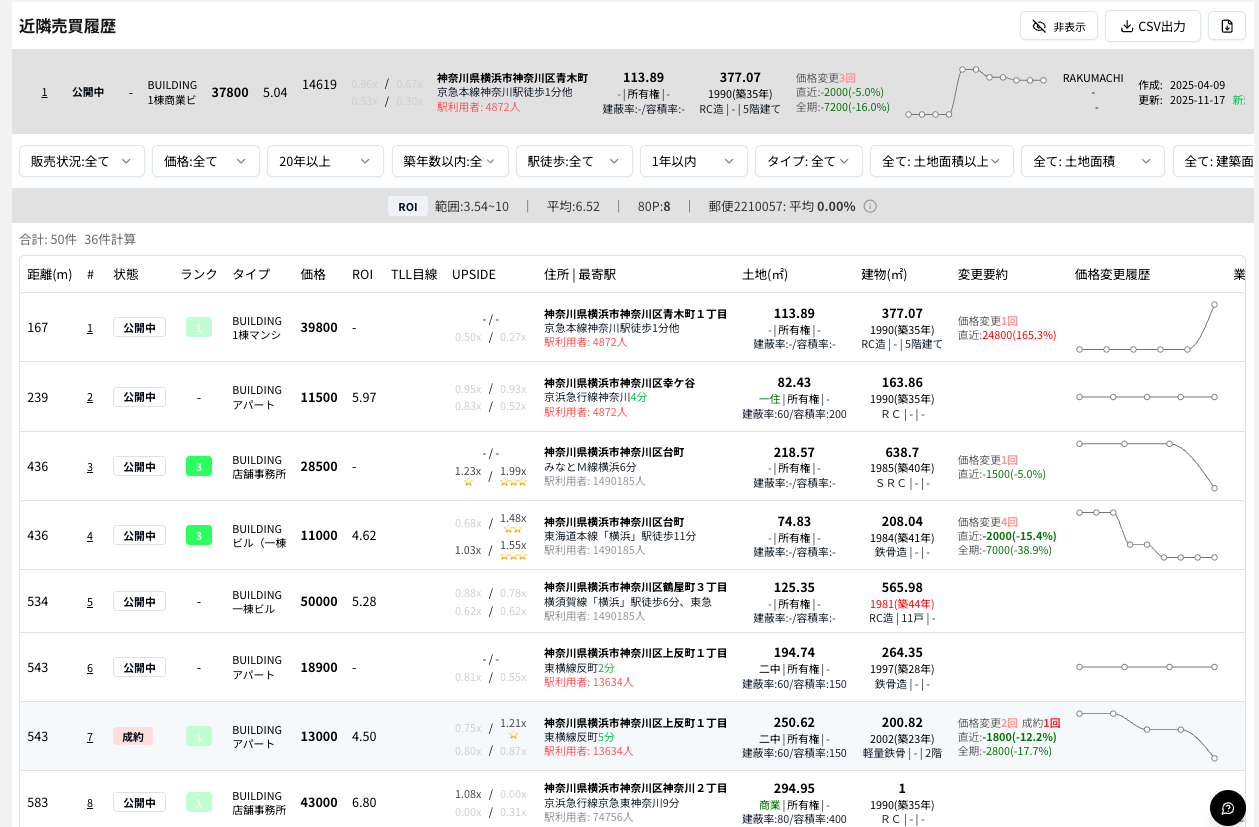Click the price trend chart thumbnail on row 4

click(1145, 535)
